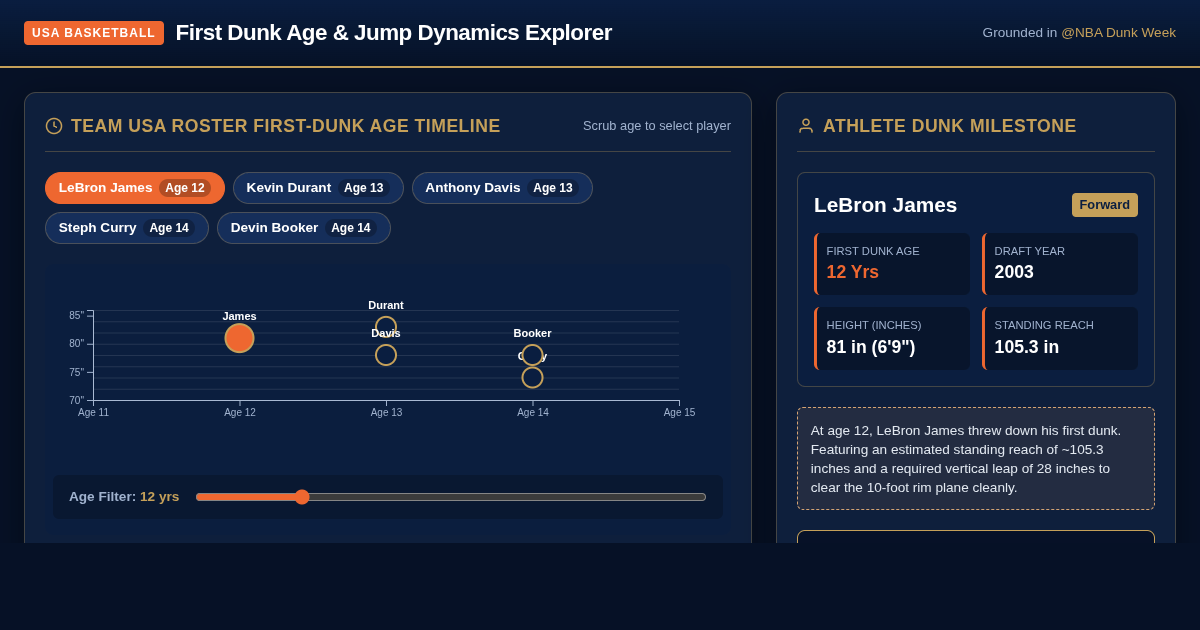
Task: Select the Steph Curry chip
Action: [x=127, y=228]
